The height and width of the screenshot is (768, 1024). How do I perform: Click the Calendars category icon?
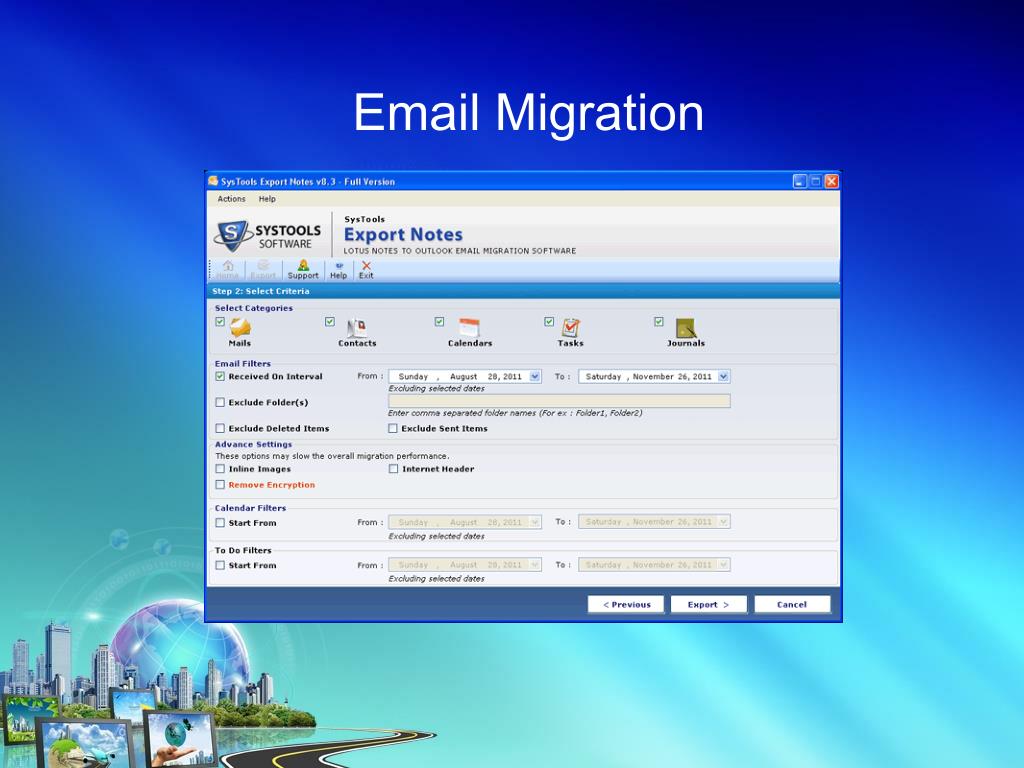469,327
